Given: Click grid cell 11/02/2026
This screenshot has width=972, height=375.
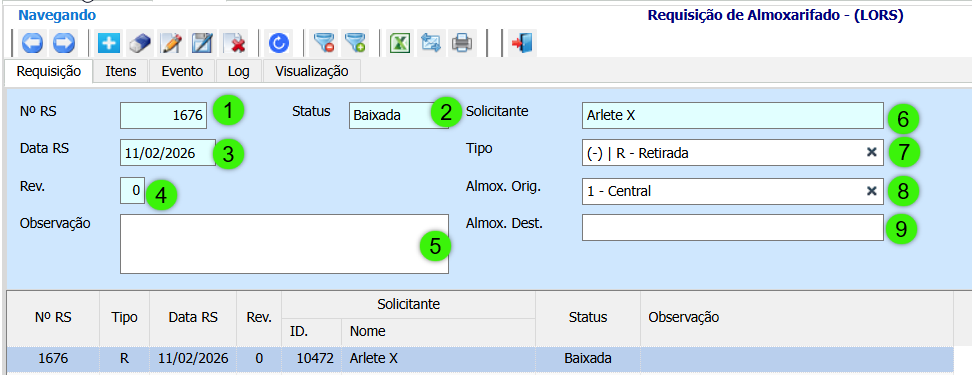Looking at the screenshot, I should [193, 358].
